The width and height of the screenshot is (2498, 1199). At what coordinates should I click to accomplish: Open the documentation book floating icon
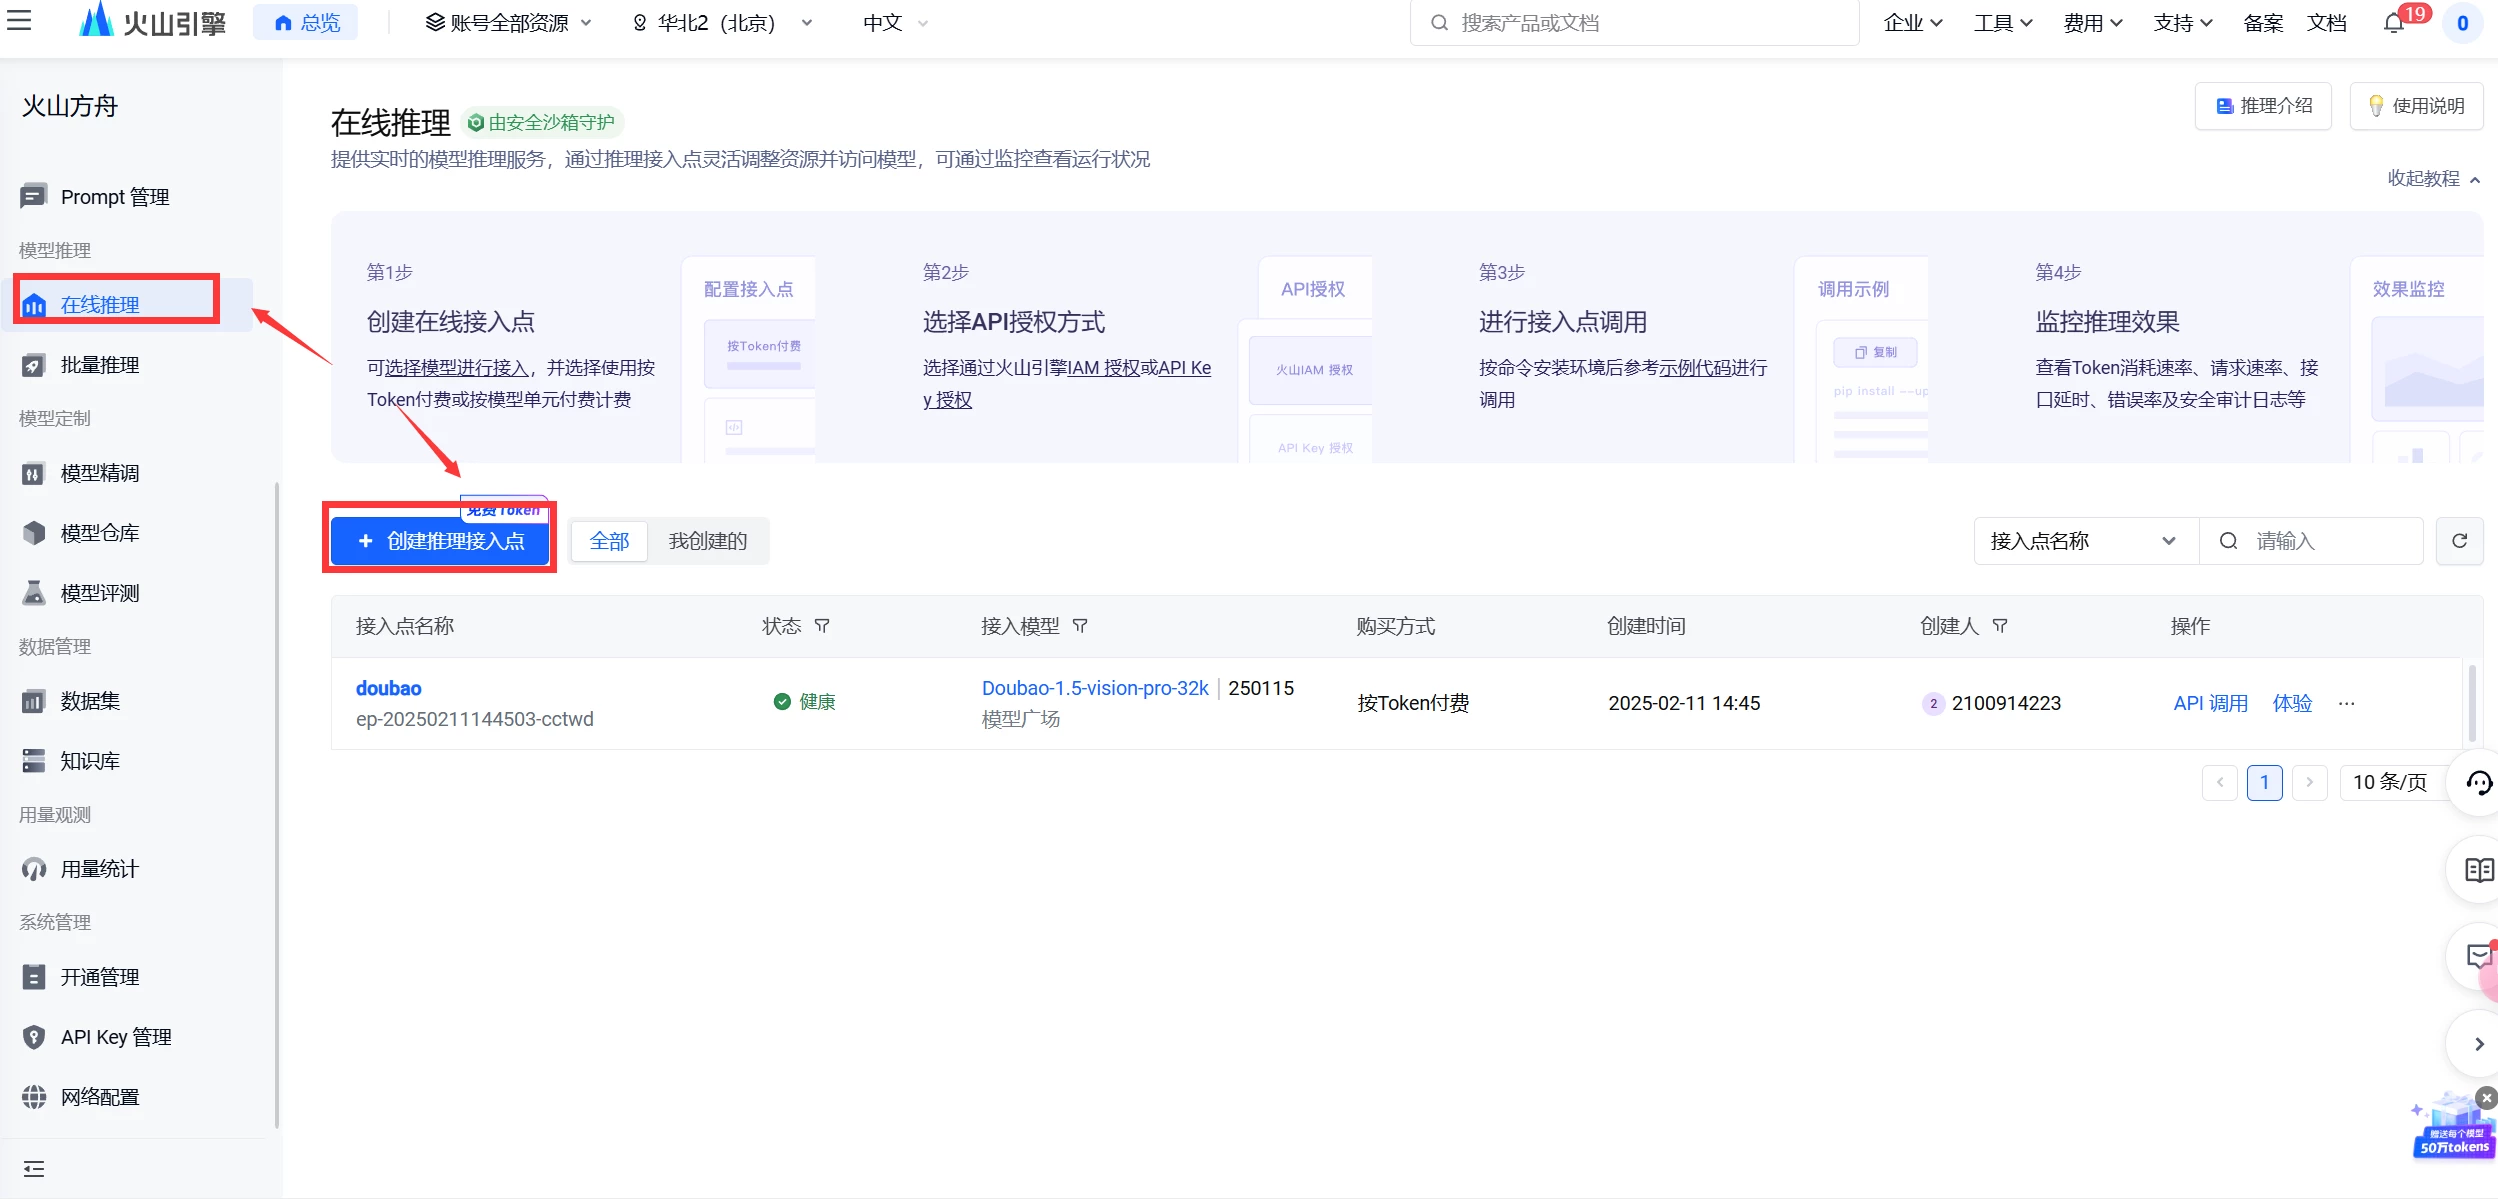click(2478, 870)
